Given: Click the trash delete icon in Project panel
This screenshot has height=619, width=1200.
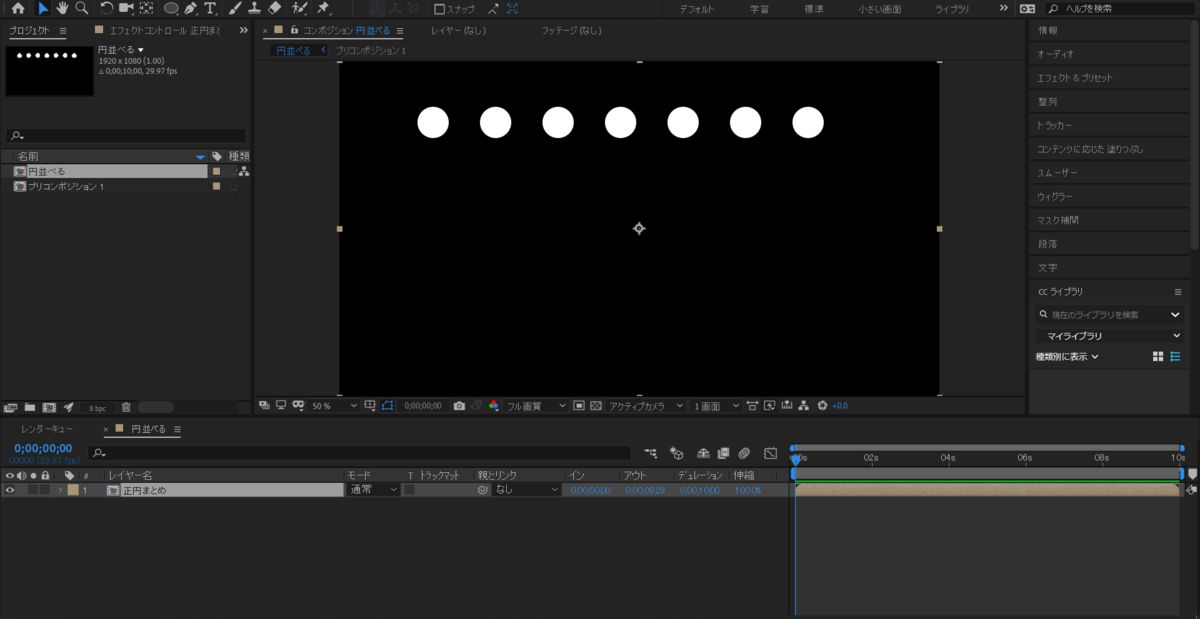Looking at the screenshot, I should pos(126,407).
